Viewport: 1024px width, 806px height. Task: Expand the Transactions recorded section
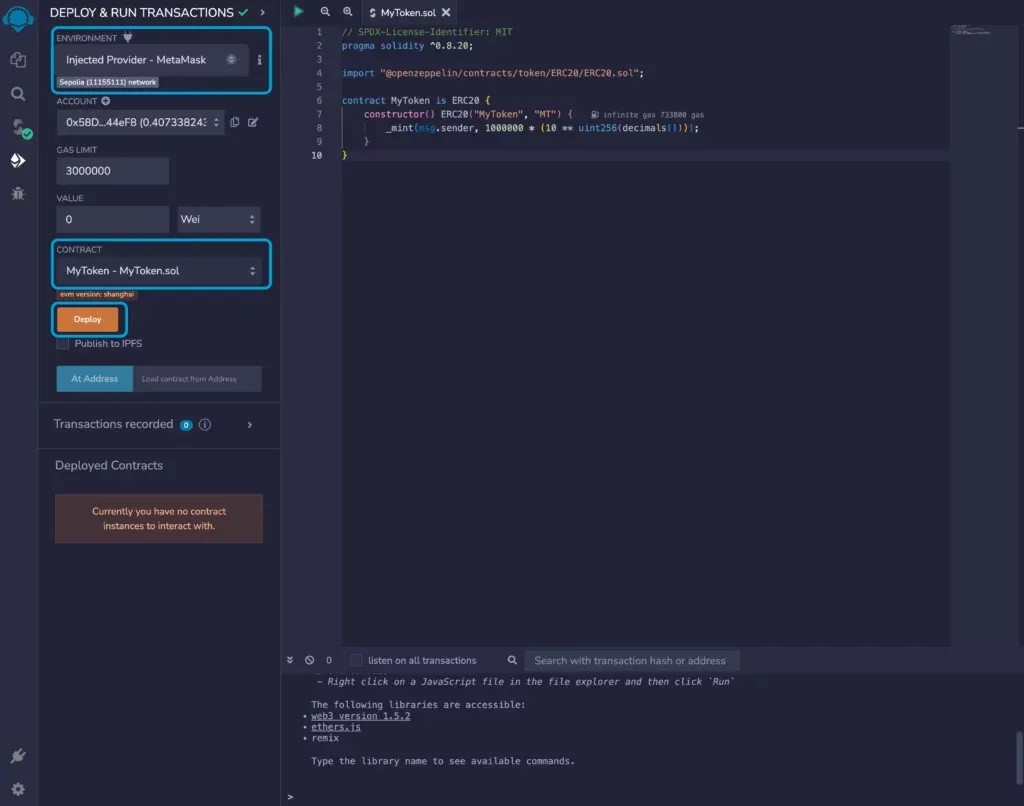coord(249,425)
